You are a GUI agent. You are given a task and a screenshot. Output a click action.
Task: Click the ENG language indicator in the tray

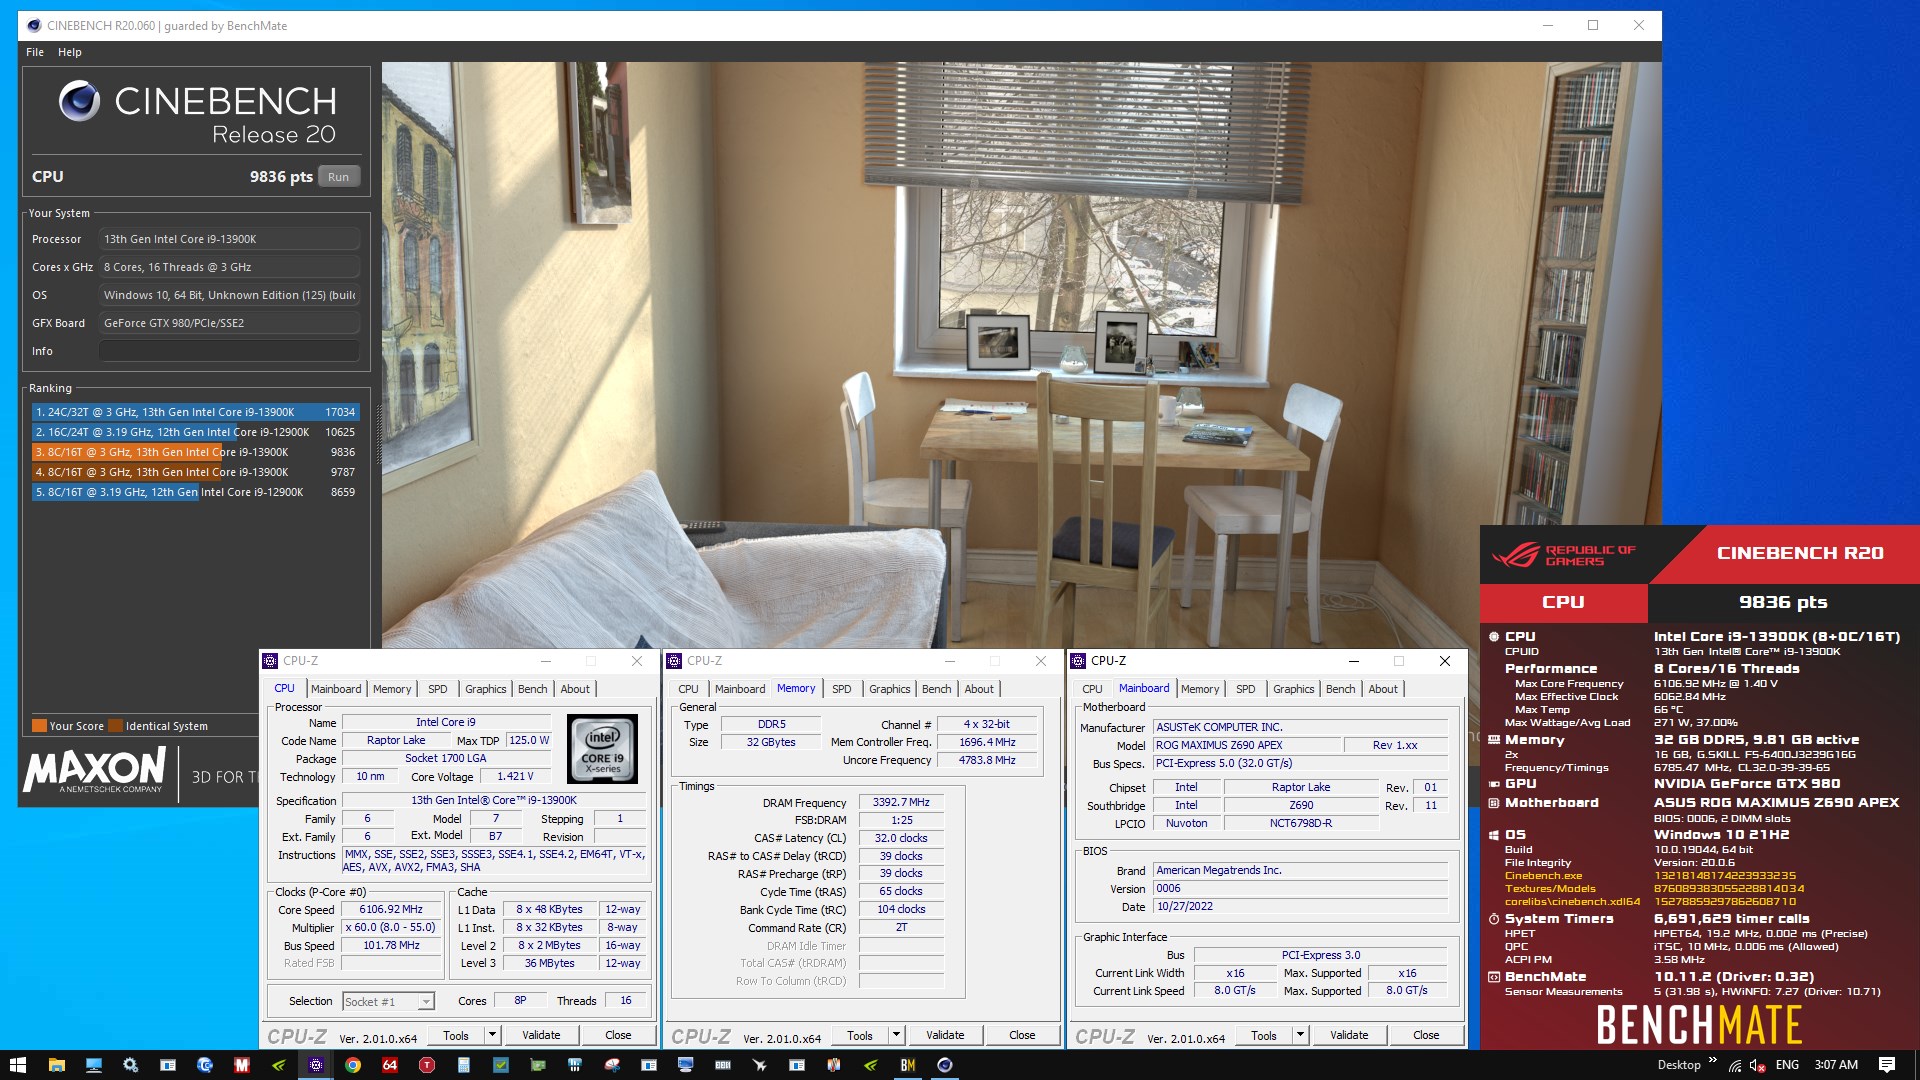point(1787,1065)
